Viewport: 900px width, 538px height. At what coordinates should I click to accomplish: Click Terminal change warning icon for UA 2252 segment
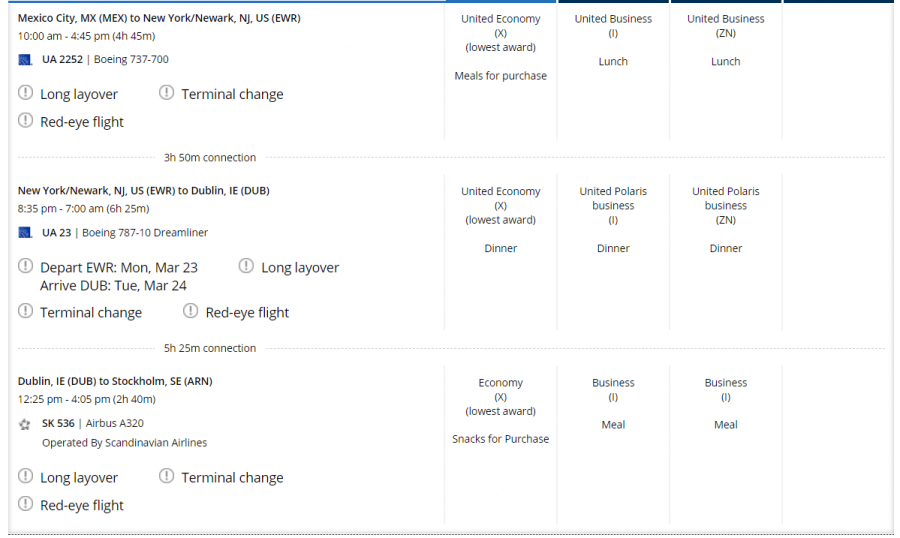click(167, 93)
